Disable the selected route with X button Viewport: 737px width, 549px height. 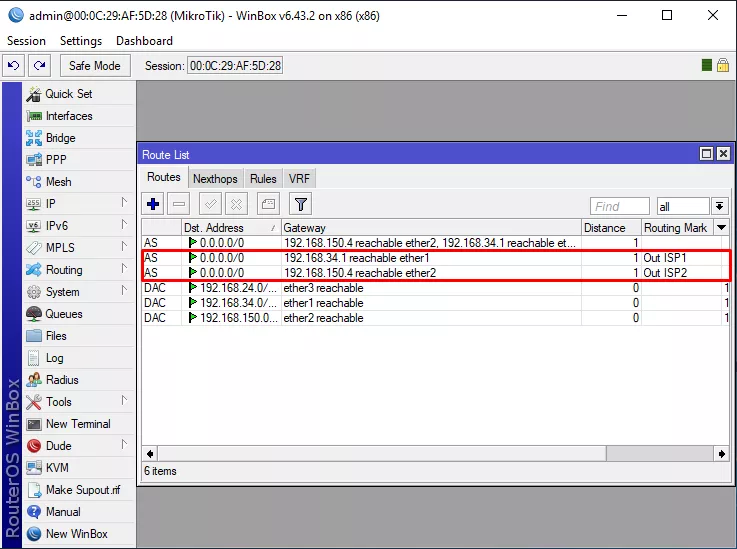[x=236, y=204]
